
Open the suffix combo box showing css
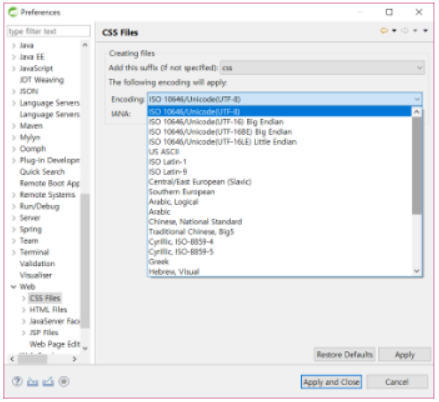click(322, 68)
